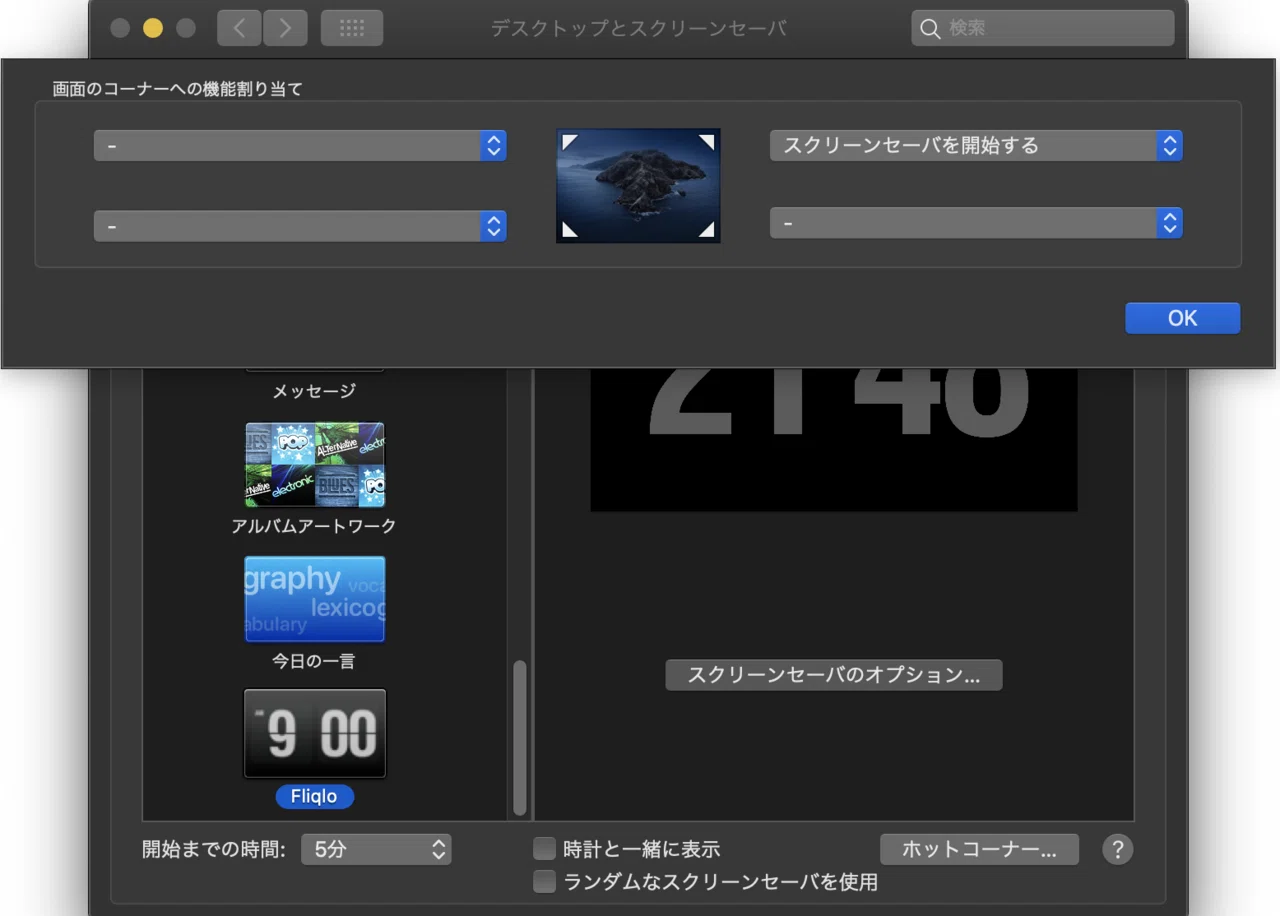Click the ホットコーナー button
This screenshot has height=916, width=1280.
[x=979, y=850]
